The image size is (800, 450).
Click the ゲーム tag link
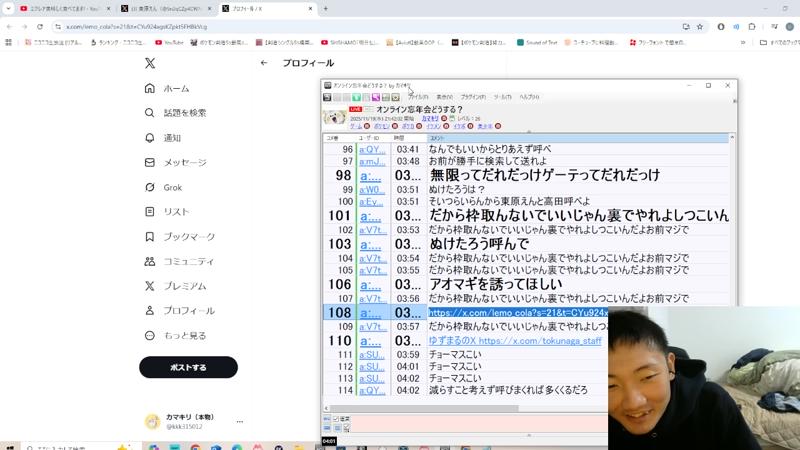356,126
